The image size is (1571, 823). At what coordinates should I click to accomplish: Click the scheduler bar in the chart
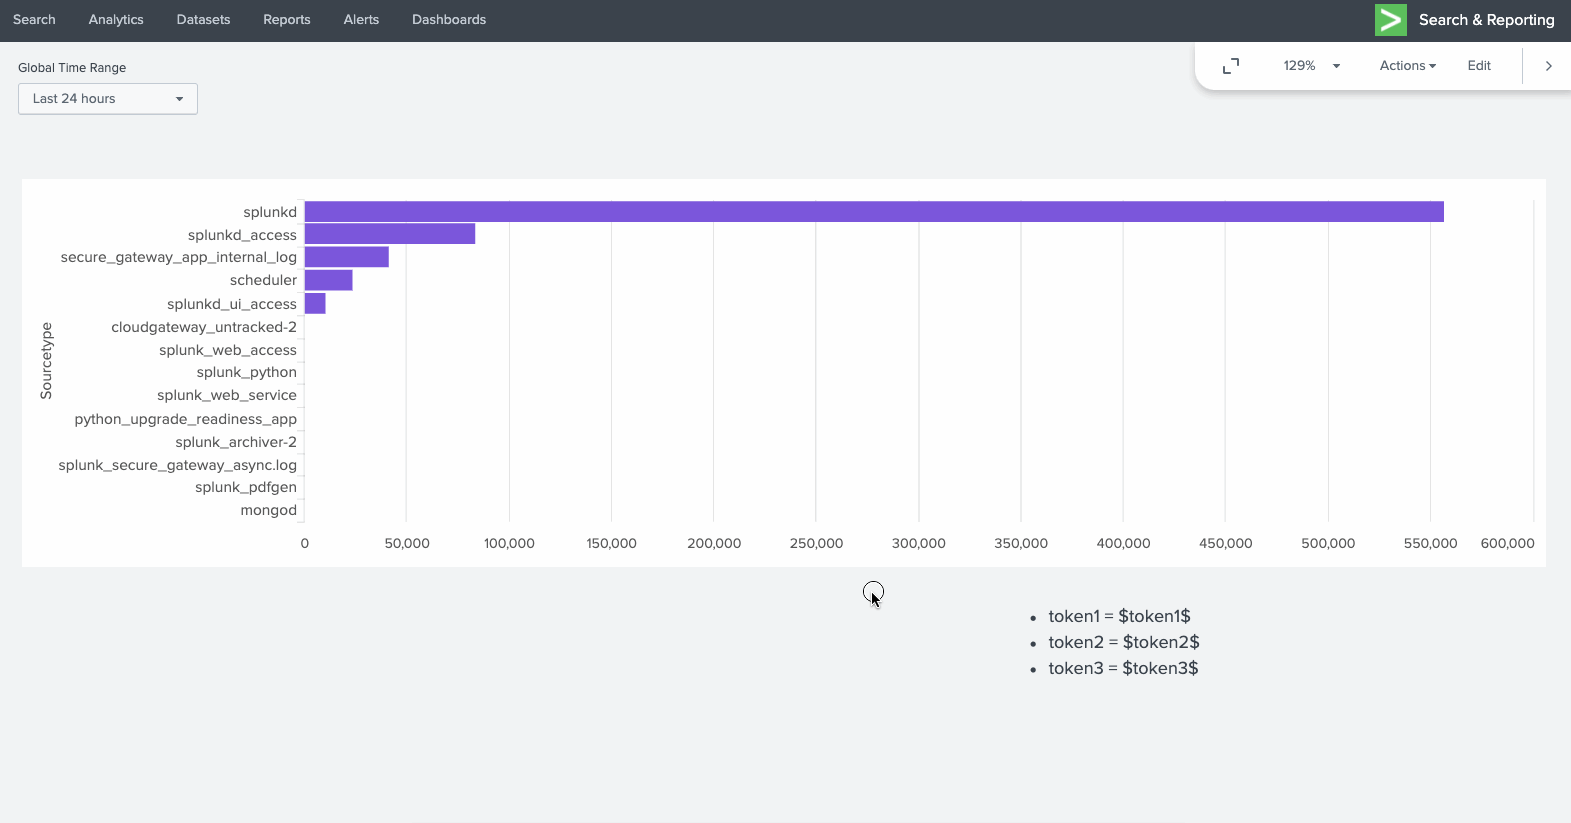[329, 280]
